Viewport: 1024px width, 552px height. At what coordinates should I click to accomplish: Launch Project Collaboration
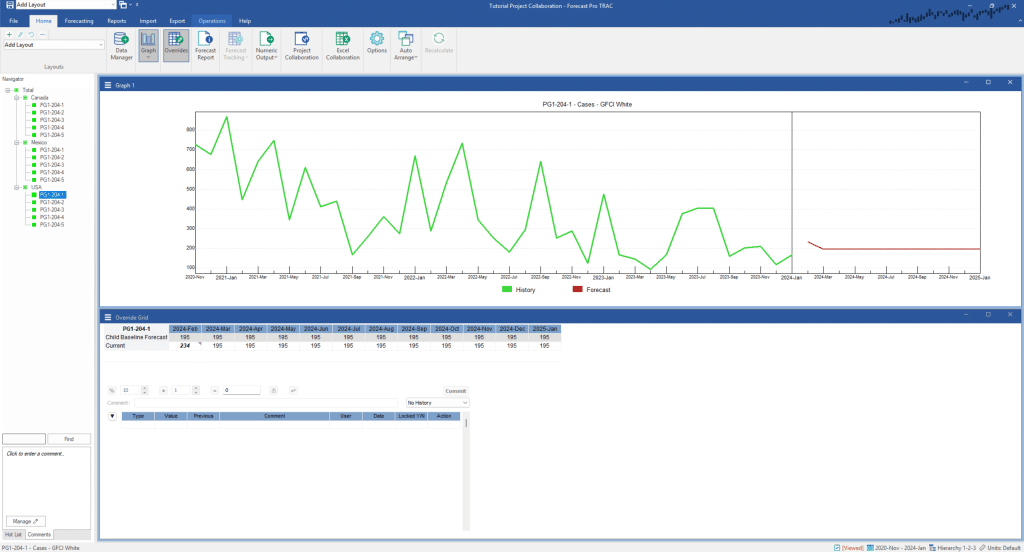tap(301, 44)
